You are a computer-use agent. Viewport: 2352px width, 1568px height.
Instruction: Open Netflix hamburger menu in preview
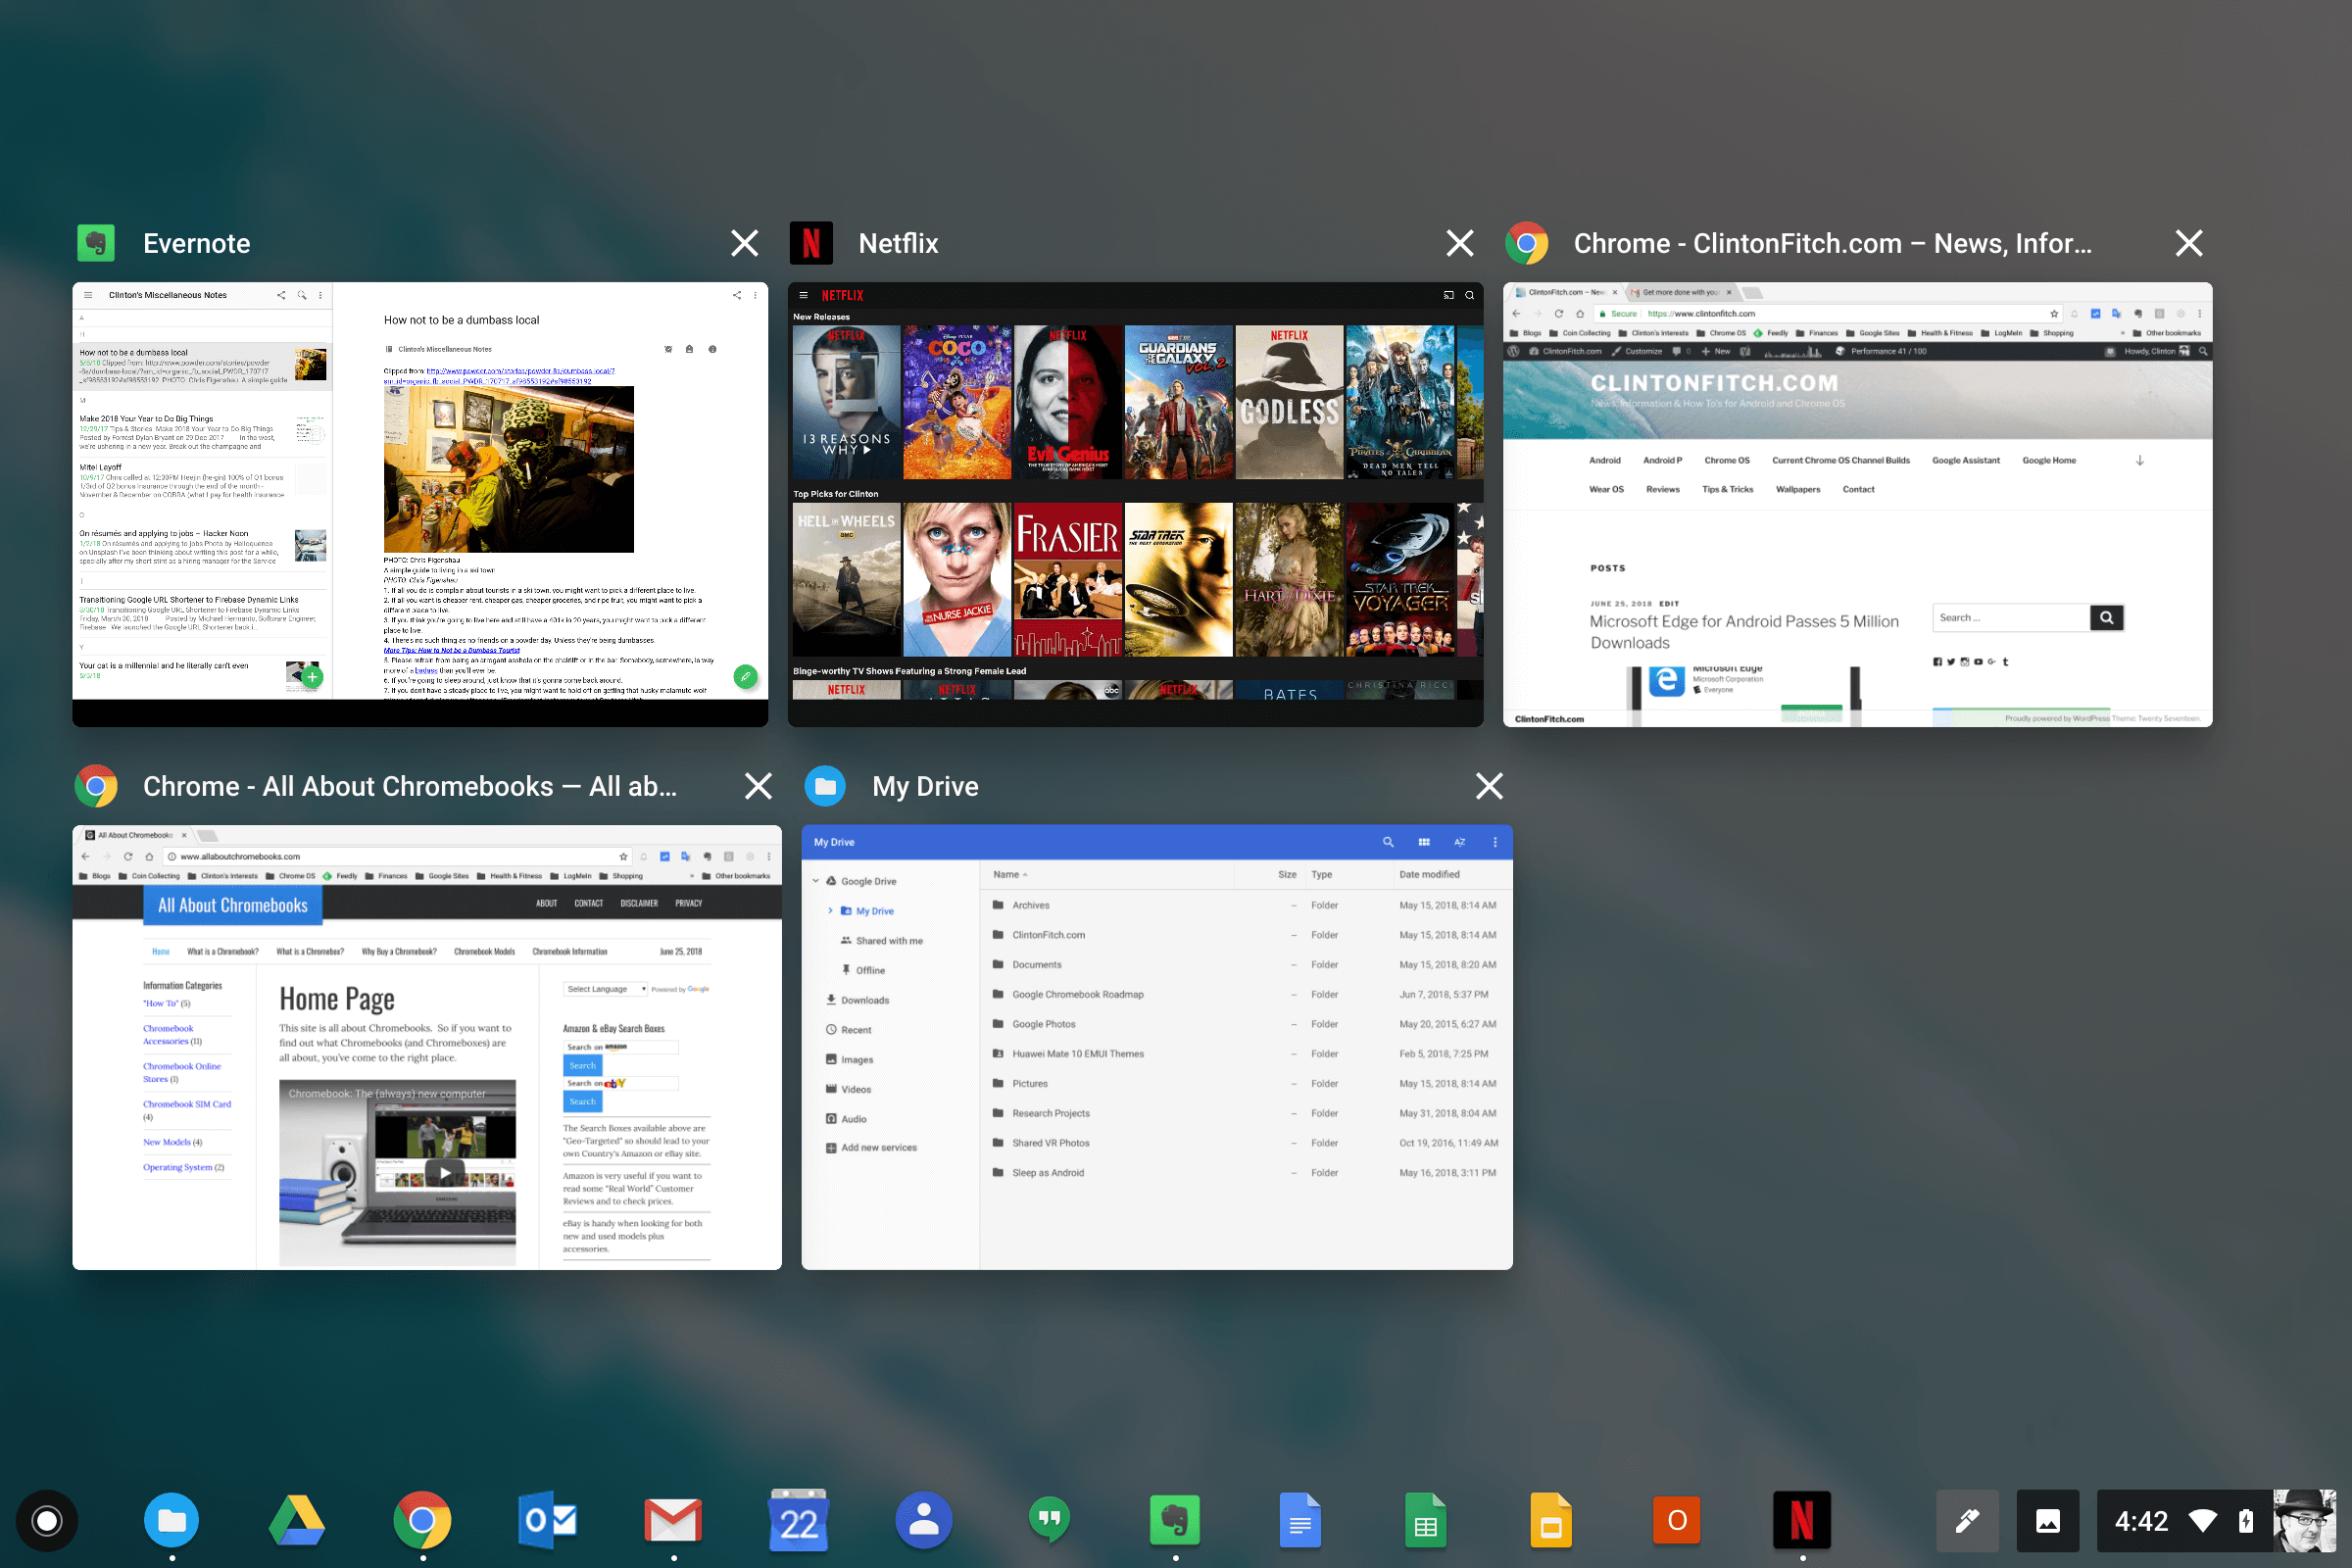click(803, 295)
